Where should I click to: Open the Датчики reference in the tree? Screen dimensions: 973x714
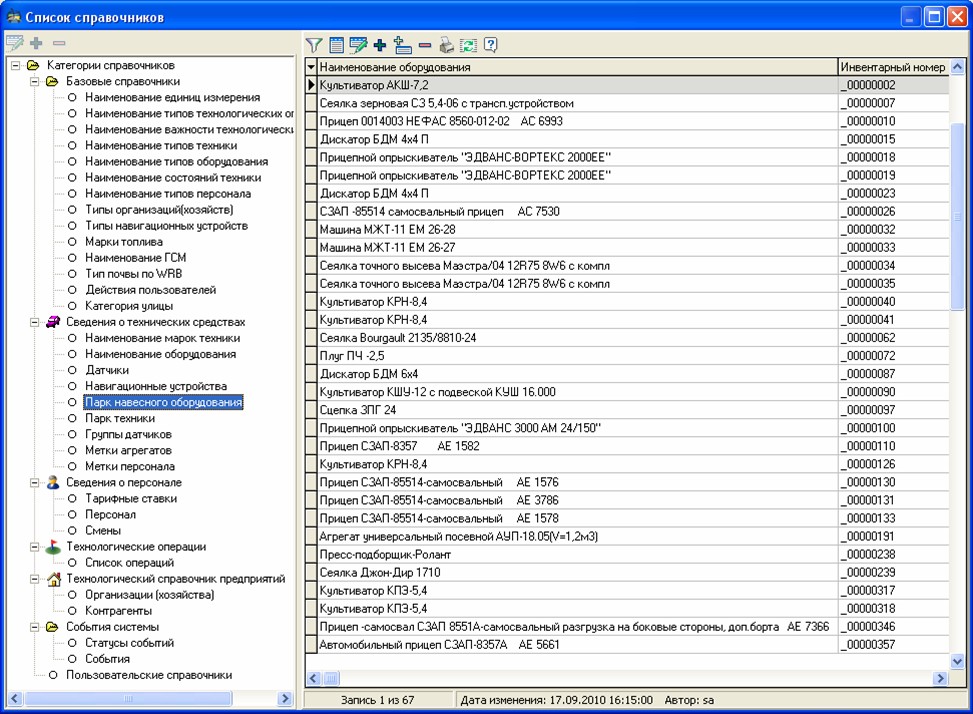click(x=107, y=370)
